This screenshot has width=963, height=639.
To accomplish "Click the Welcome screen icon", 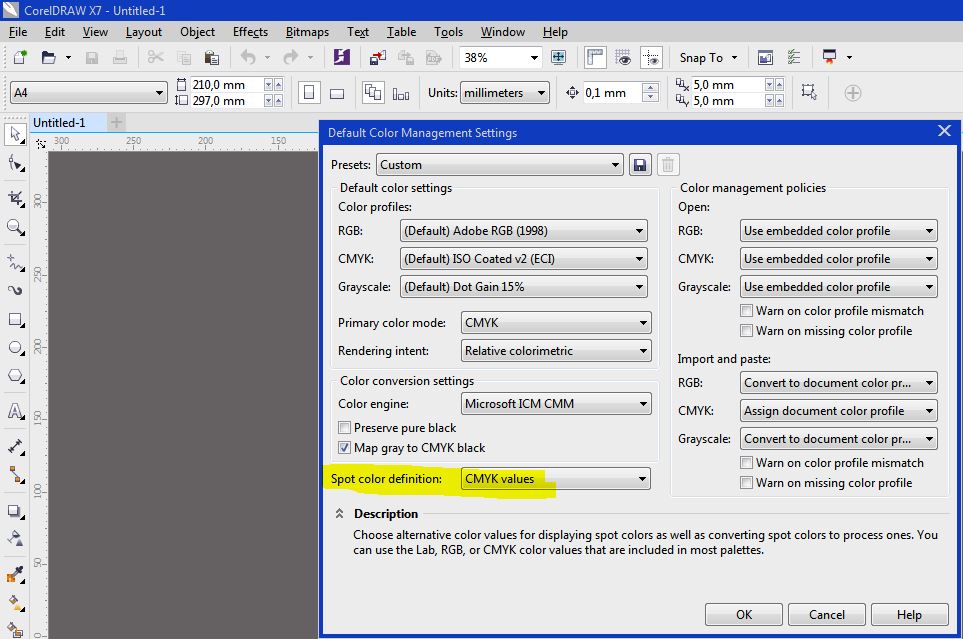I will (765, 58).
